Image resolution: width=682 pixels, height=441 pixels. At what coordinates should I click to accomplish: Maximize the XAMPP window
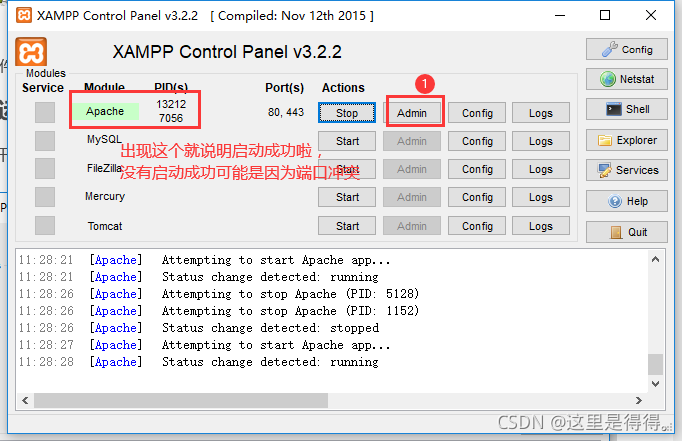(x=605, y=15)
